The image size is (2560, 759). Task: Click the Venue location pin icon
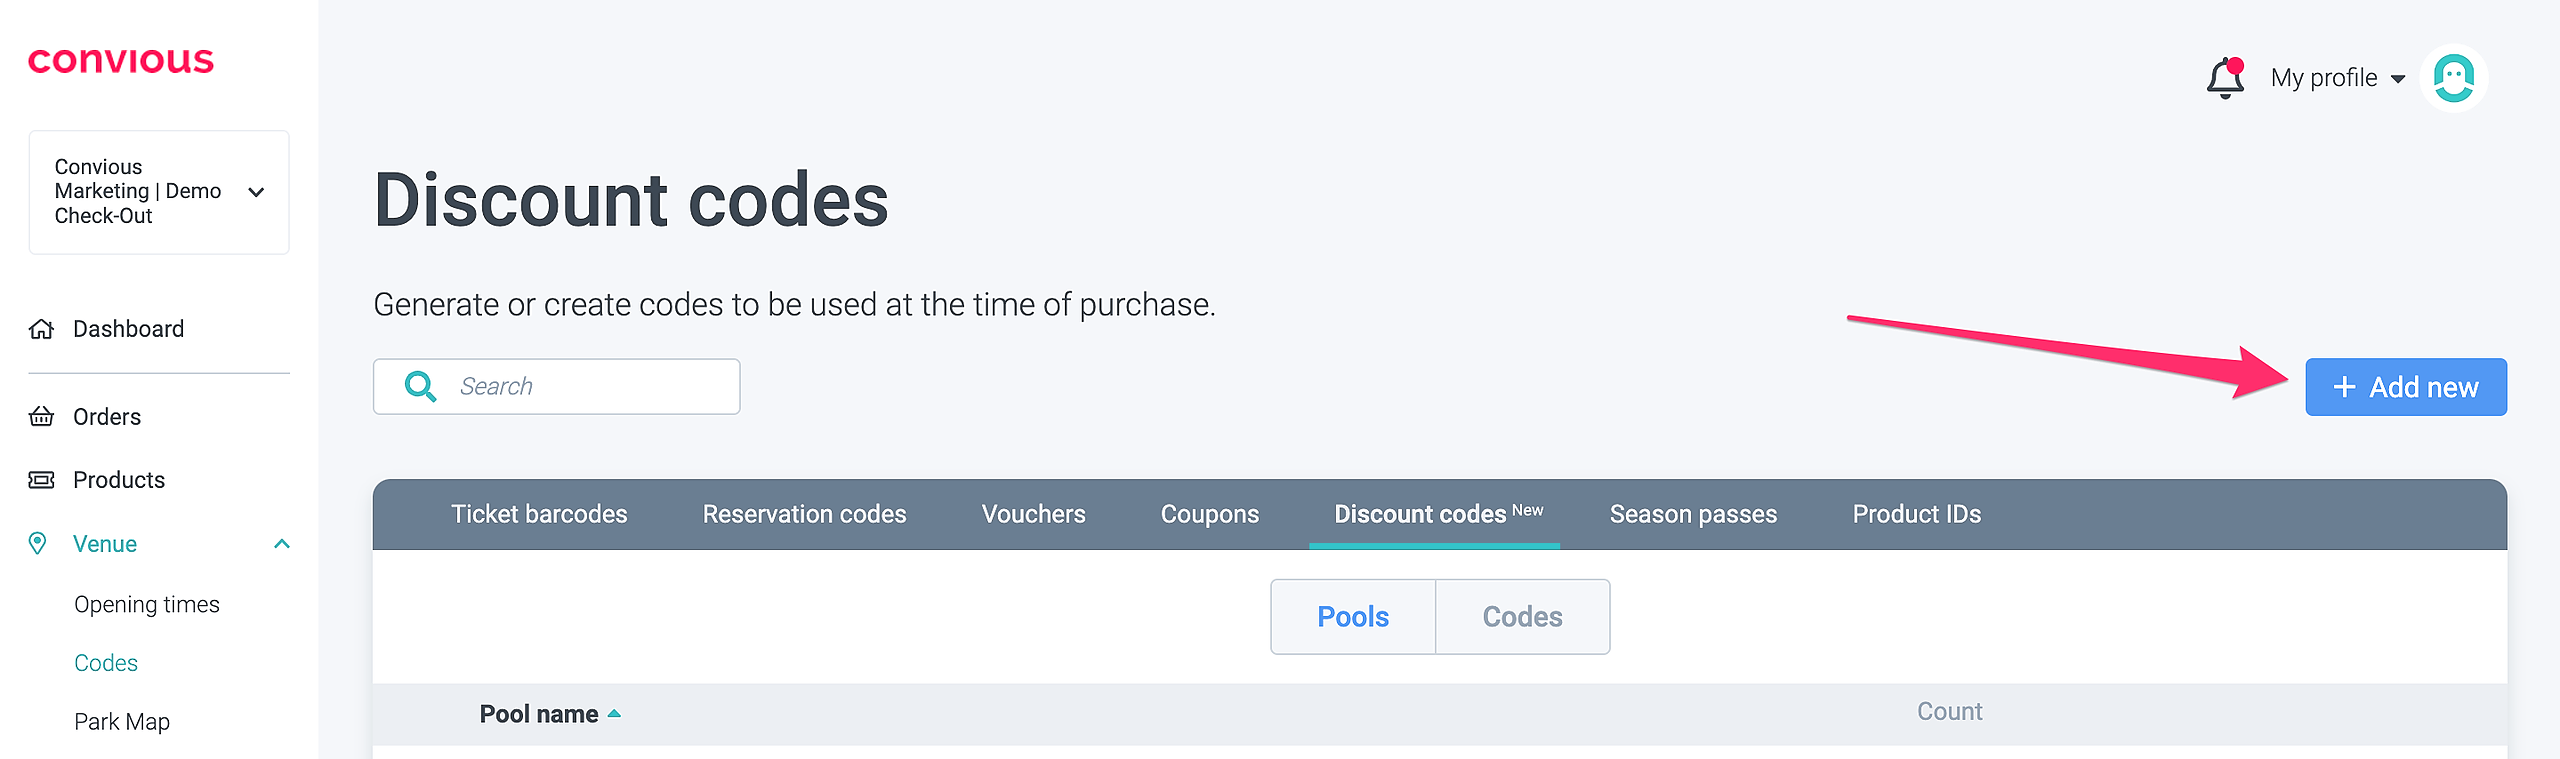point(38,544)
